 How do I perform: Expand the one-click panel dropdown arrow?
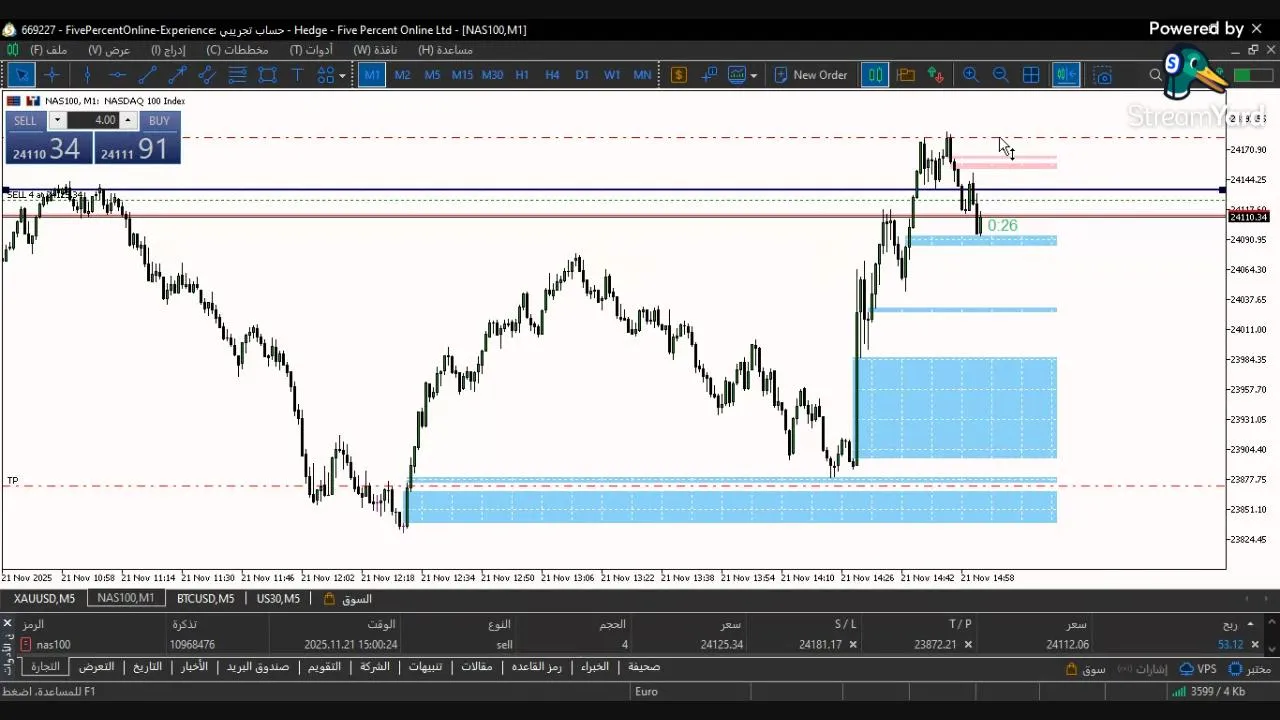(57, 121)
